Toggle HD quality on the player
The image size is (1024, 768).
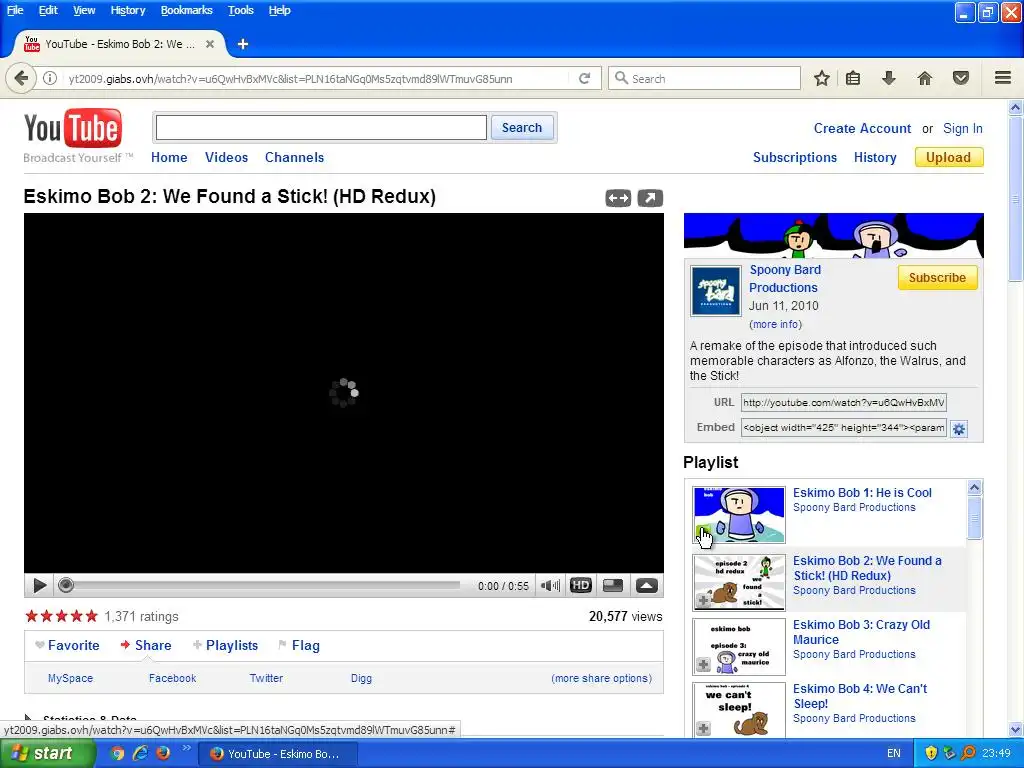[581, 585]
